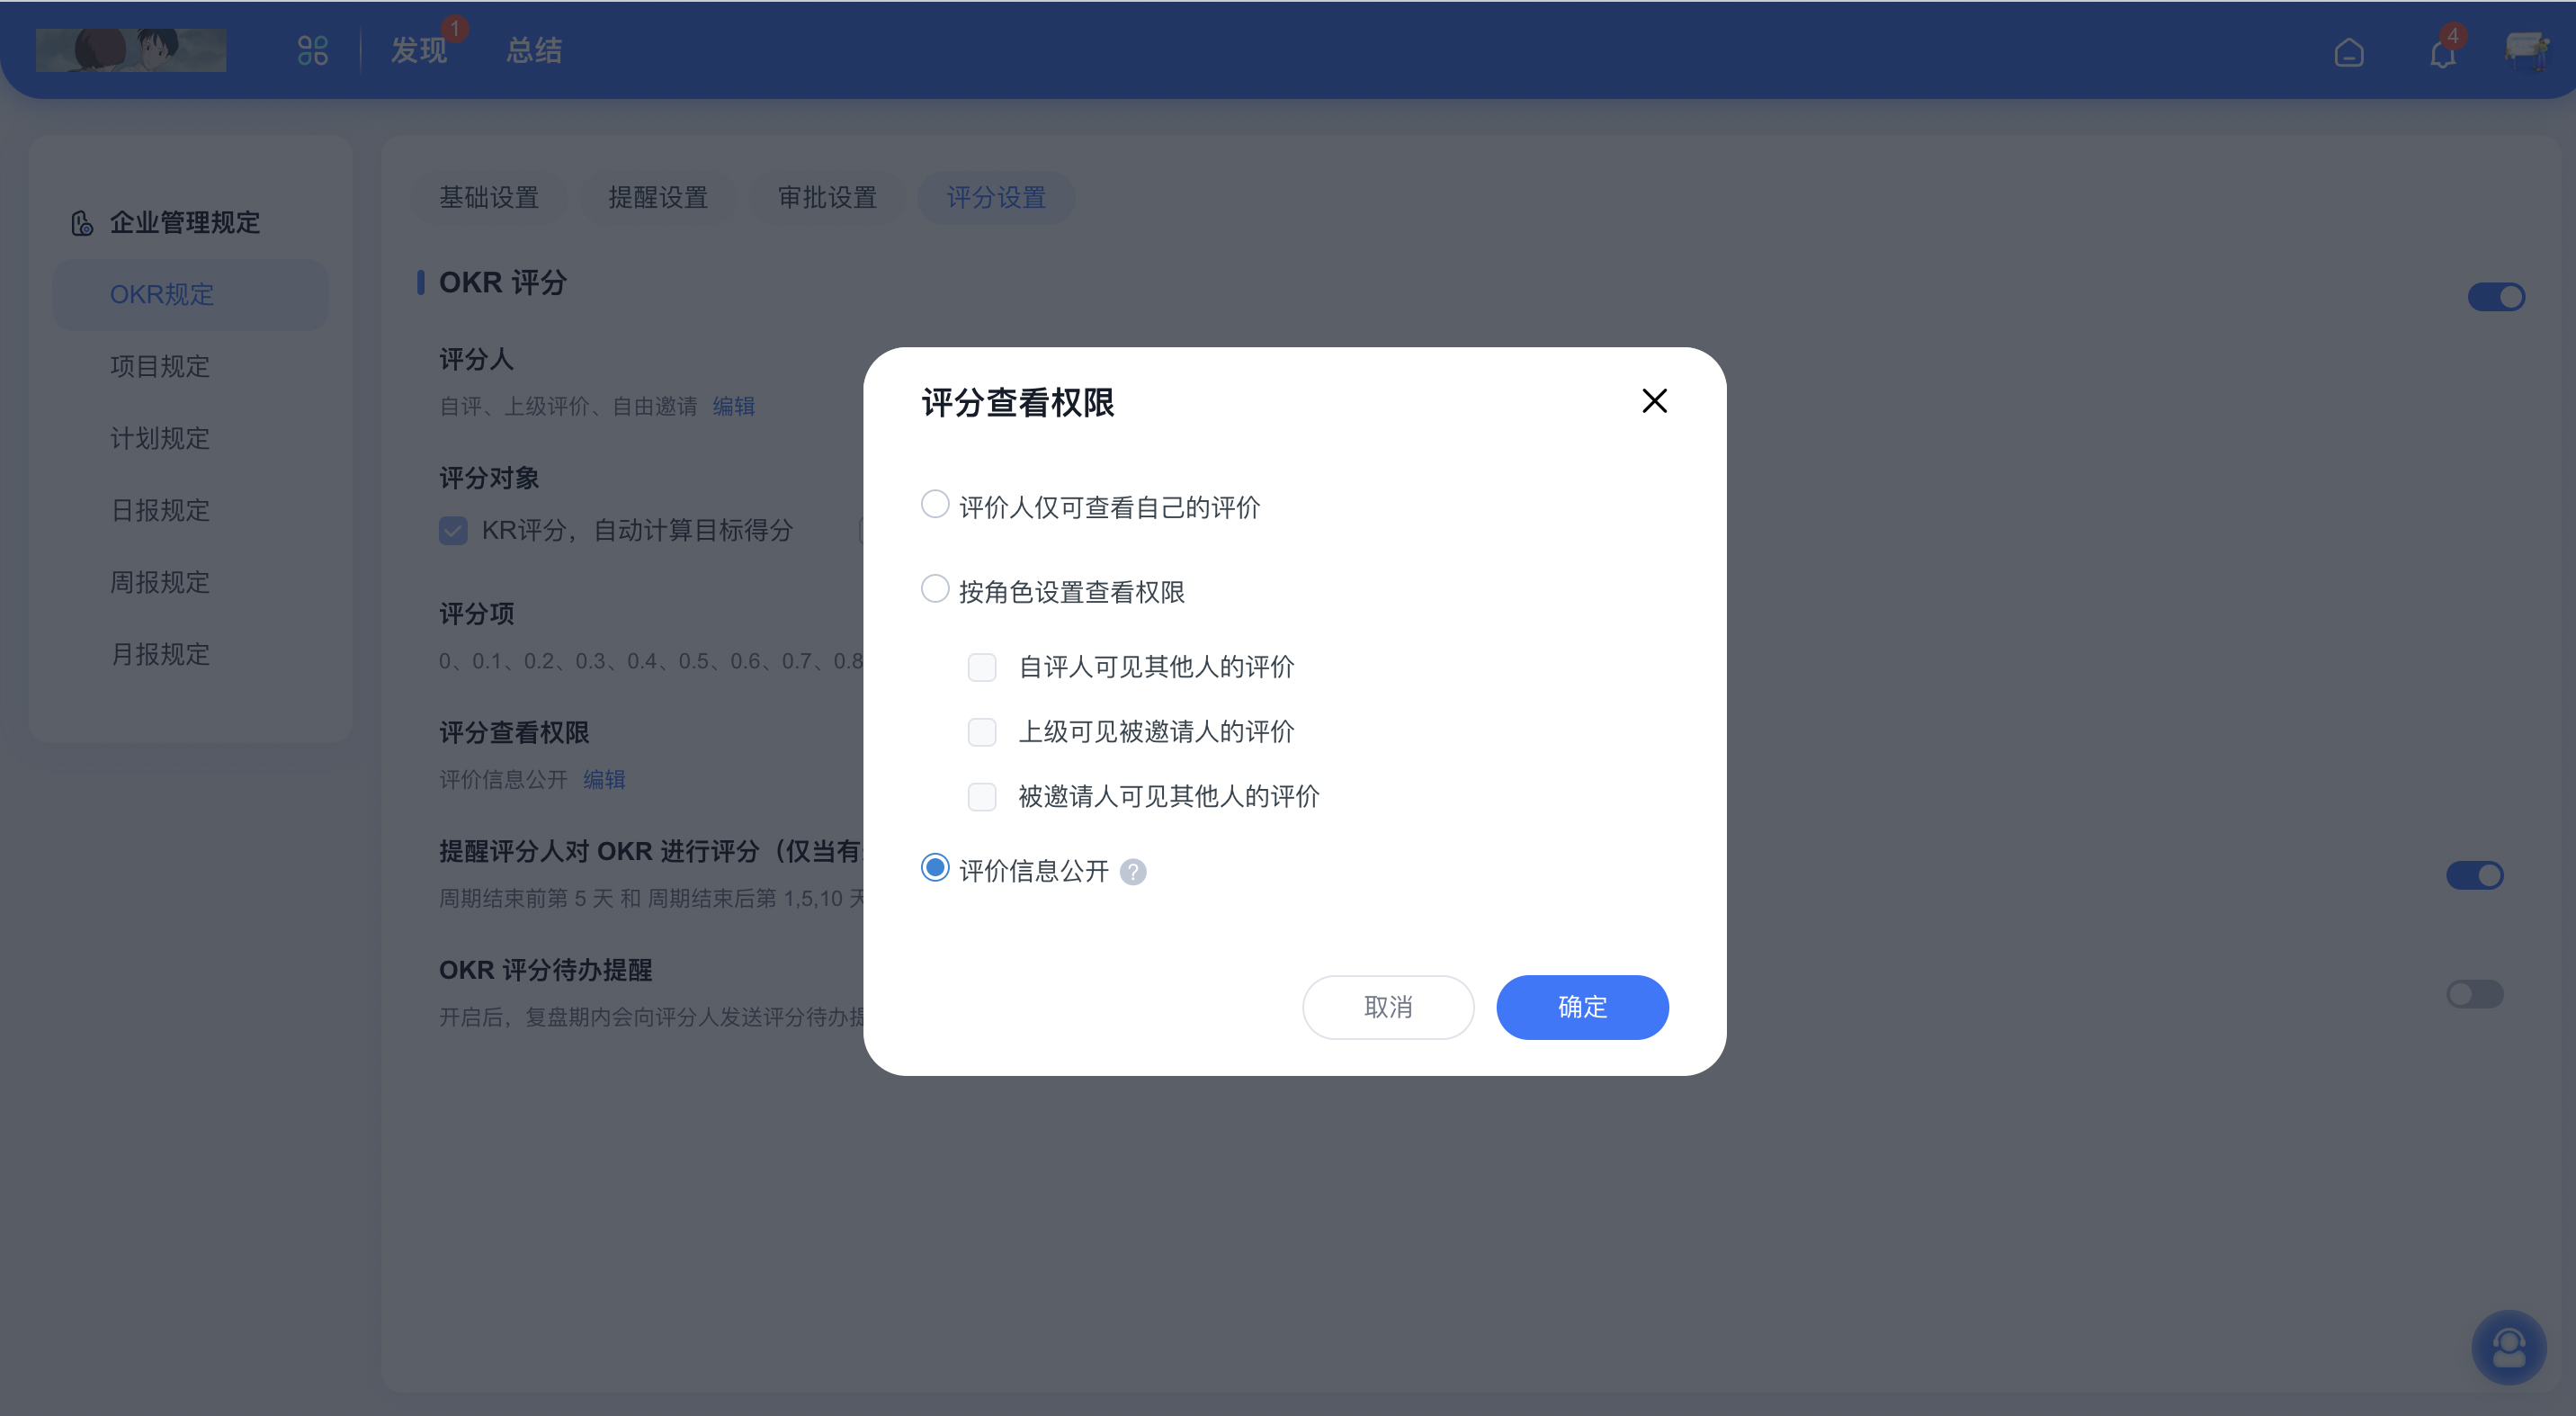The height and width of the screenshot is (1416, 2576).
Task: Check 自评人可见其他人的评价 checkbox
Action: pyautogui.click(x=982, y=667)
